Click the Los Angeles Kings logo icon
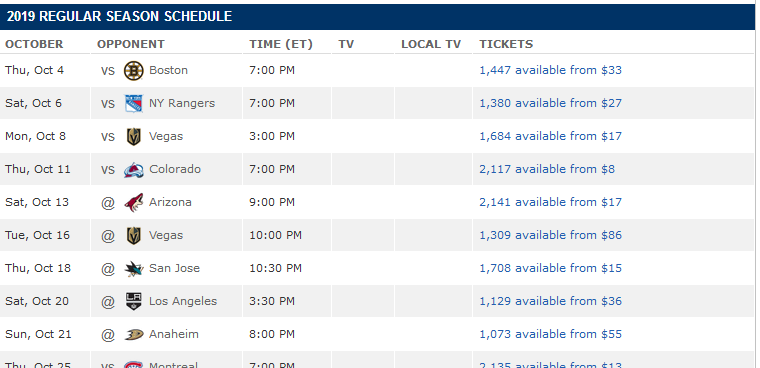Screen dimensions: 760x368 pos(133,302)
